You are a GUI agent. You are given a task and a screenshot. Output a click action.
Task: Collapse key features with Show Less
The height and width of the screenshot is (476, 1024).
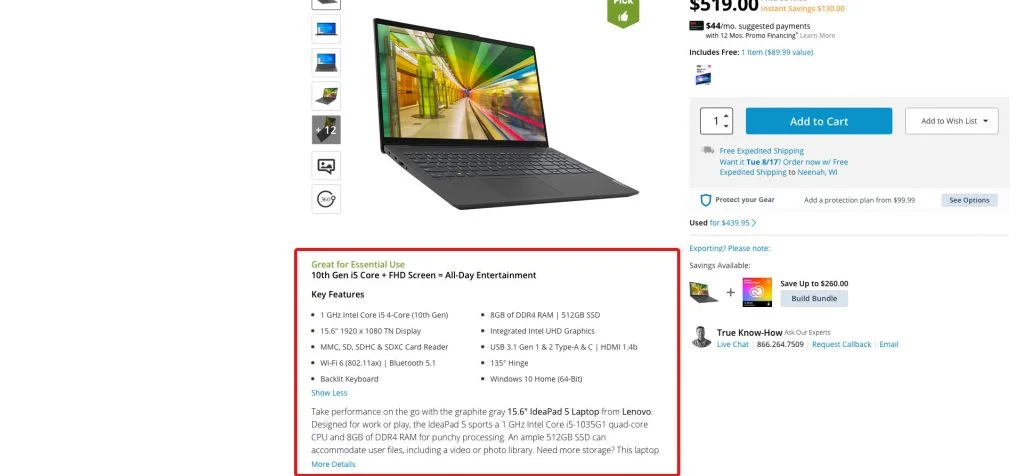click(x=329, y=393)
